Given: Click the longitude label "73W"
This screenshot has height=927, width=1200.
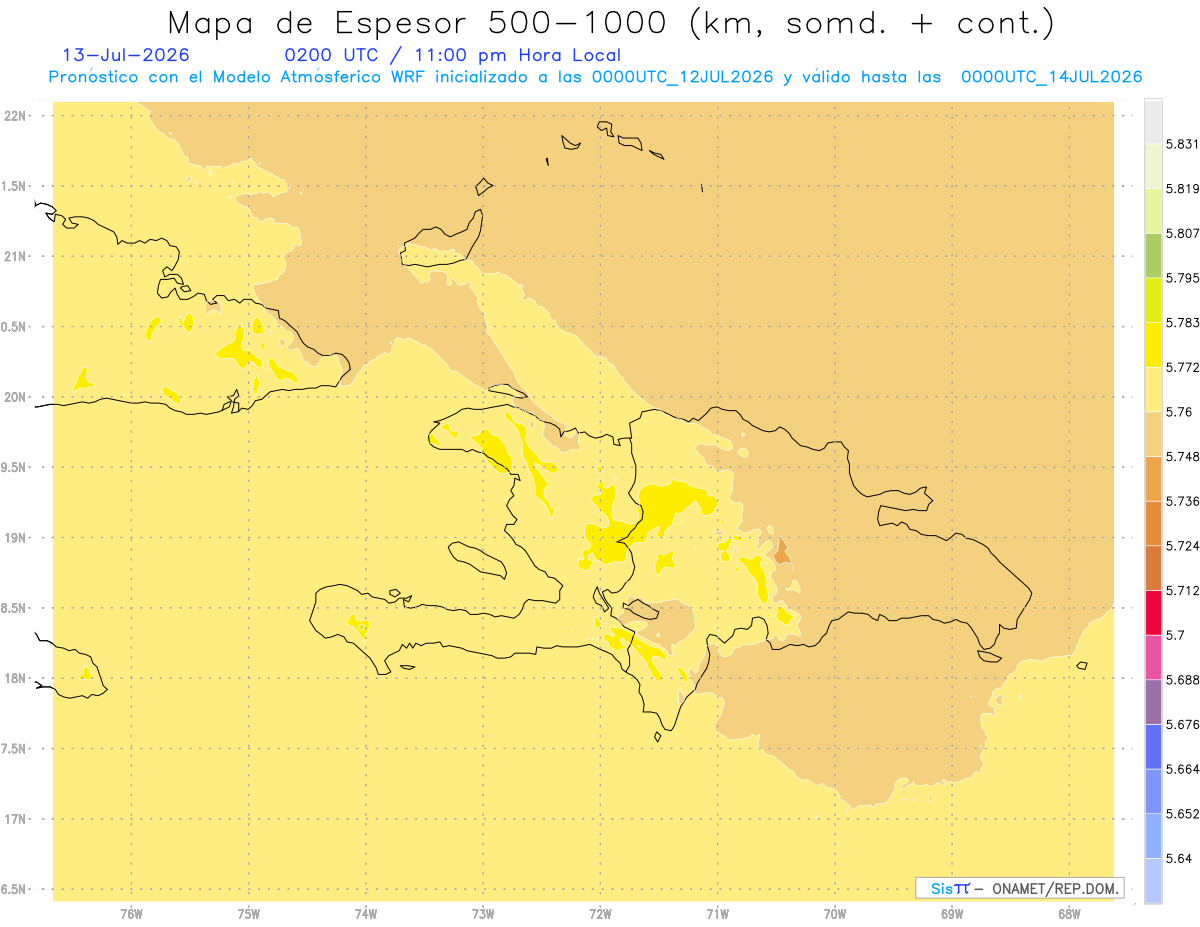Looking at the screenshot, I should tap(483, 914).
